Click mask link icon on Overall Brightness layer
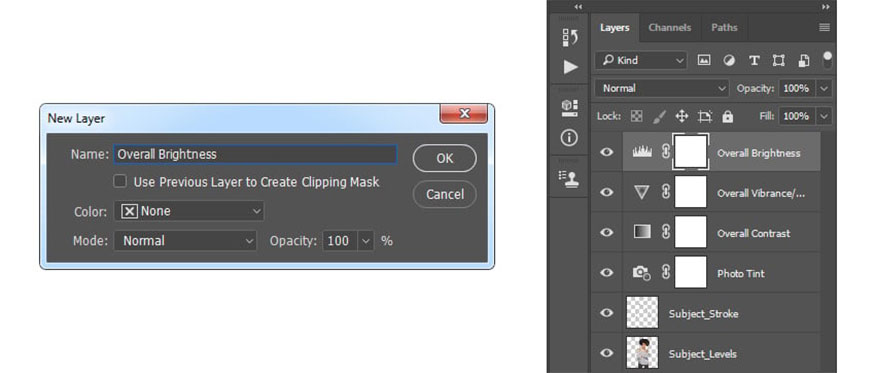This screenshot has width=875, height=373. (x=665, y=151)
